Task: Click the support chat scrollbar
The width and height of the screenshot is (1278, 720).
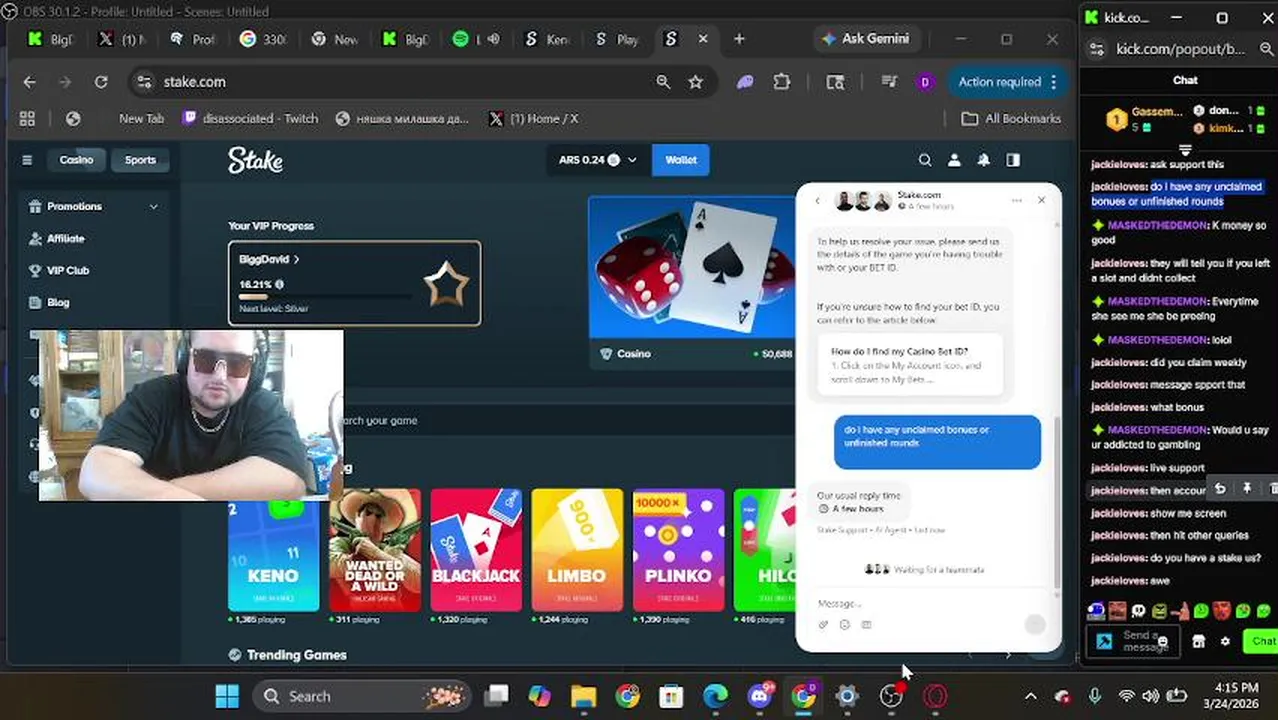Action: pos(1056,500)
